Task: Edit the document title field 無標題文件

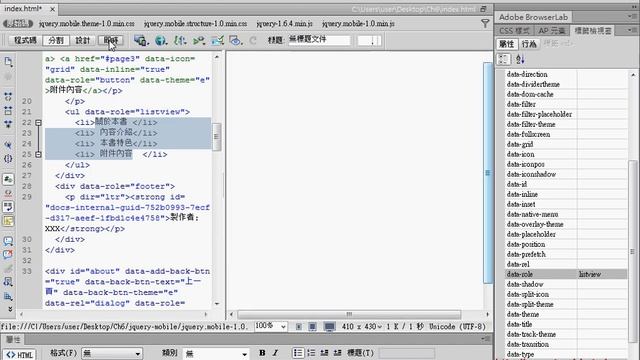Action: pos(319,40)
